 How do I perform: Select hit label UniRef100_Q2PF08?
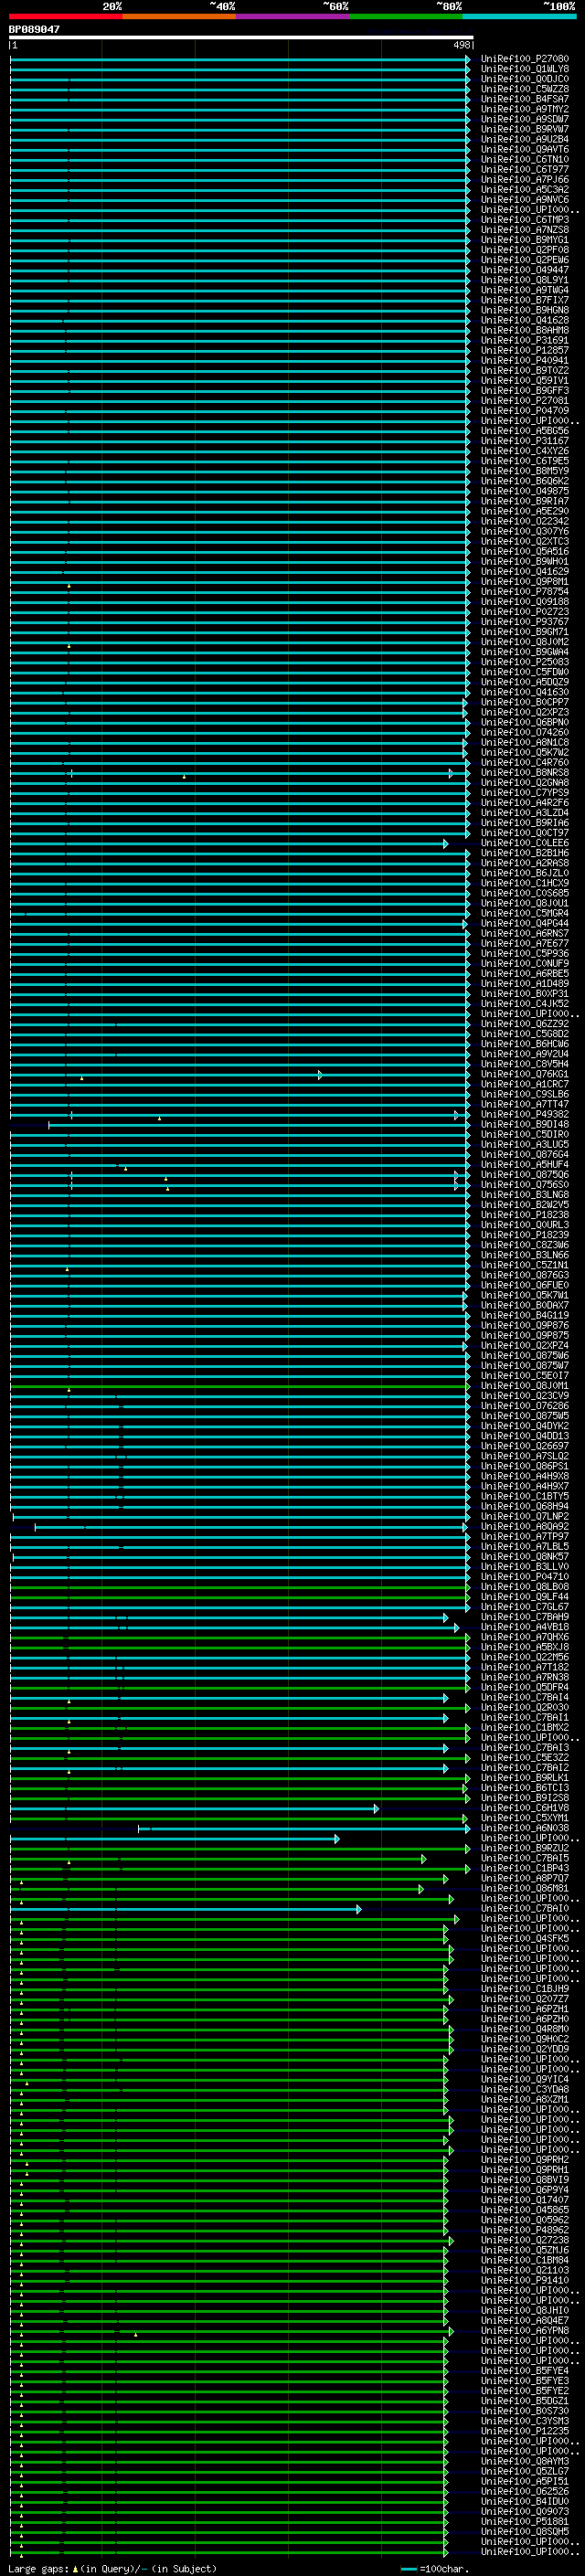(x=525, y=250)
